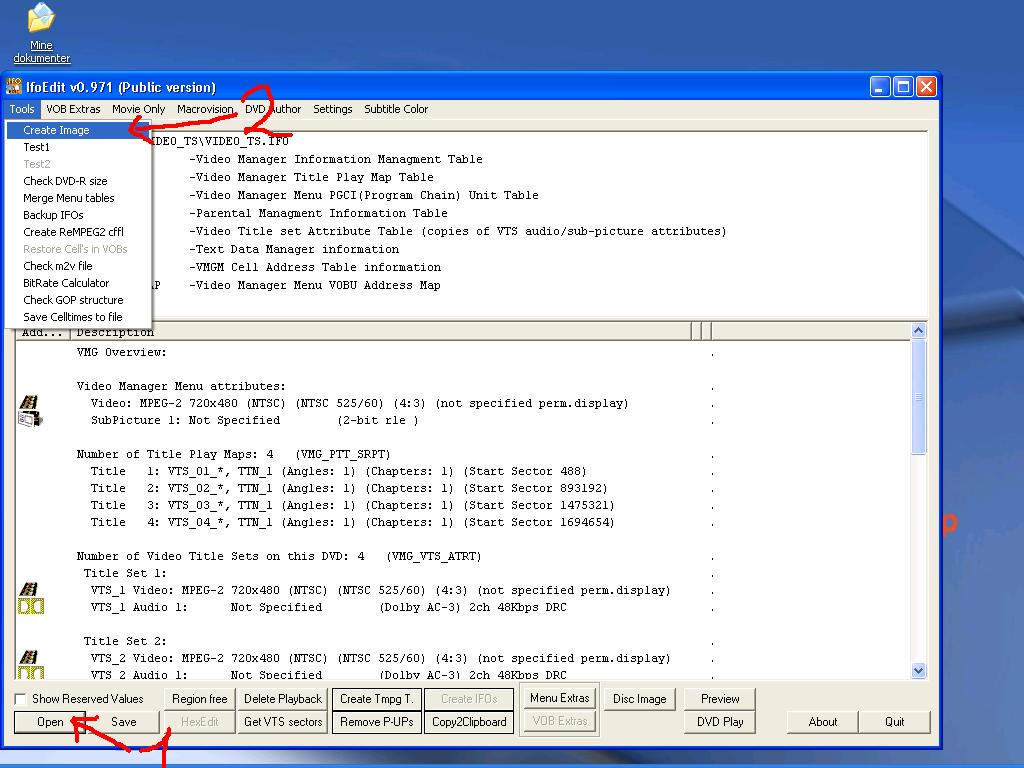Click the Get VTS sectors button
This screenshot has width=1024, height=768.
(x=283, y=722)
